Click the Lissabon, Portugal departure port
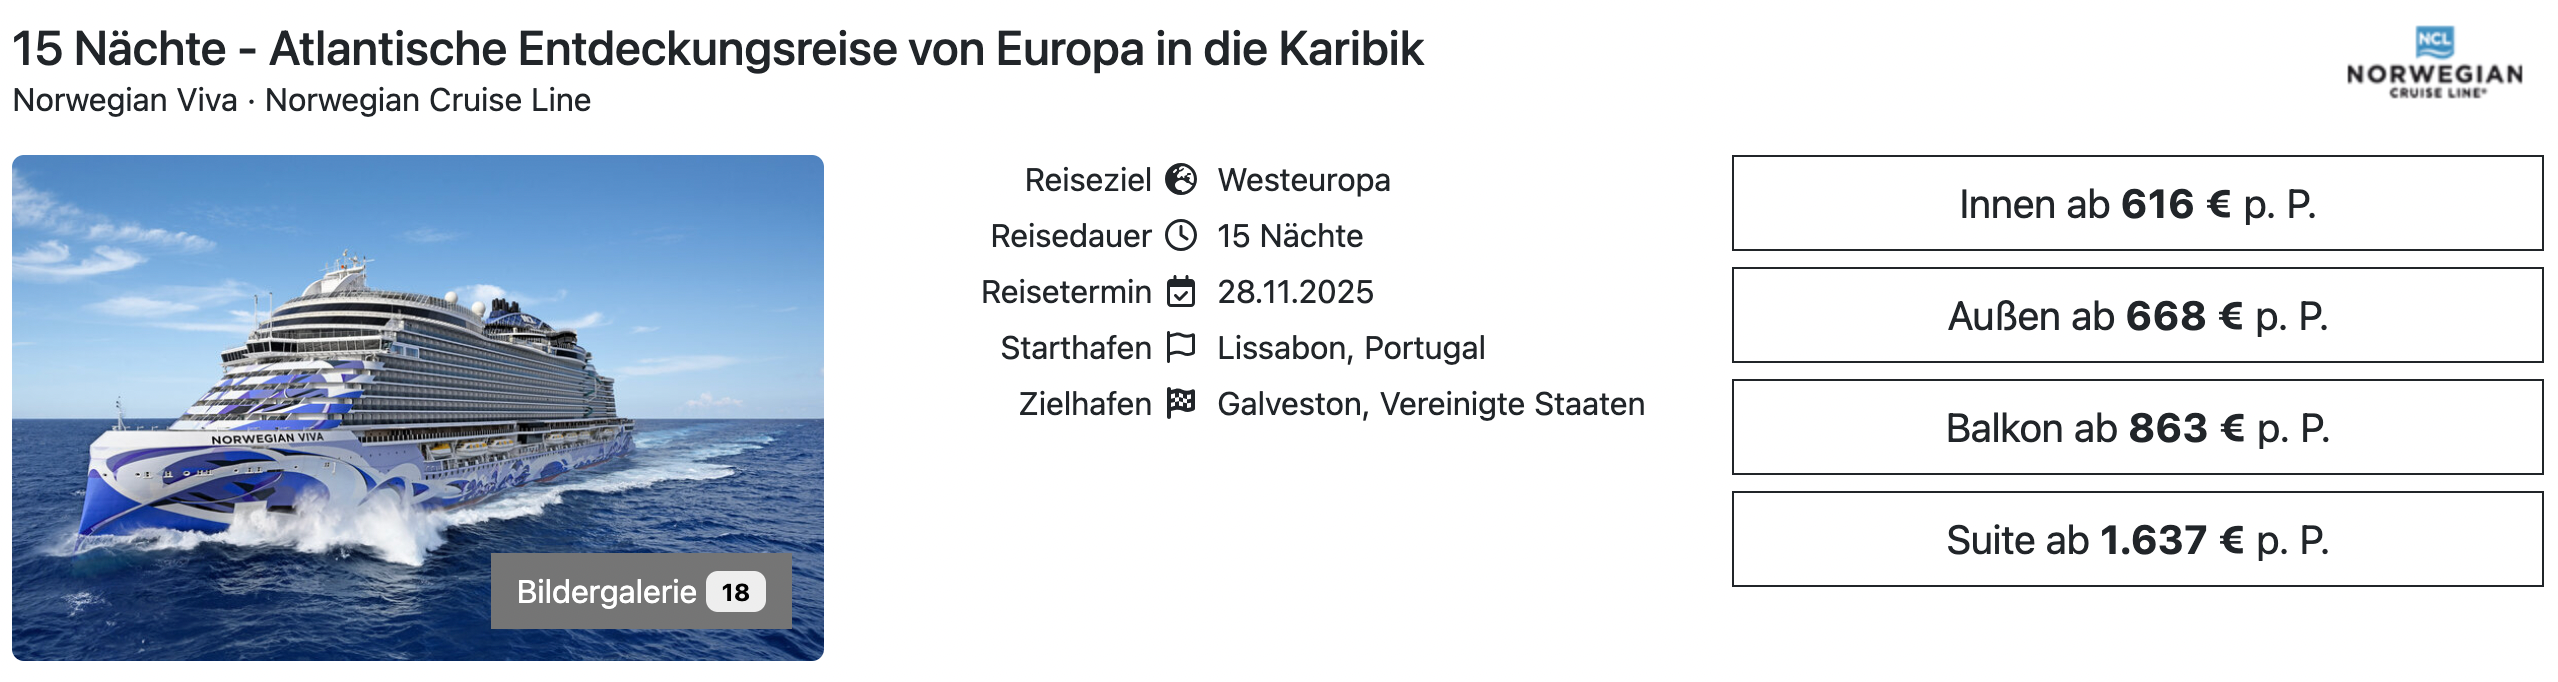The image size is (2558, 682). pyautogui.click(x=1350, y=348)
